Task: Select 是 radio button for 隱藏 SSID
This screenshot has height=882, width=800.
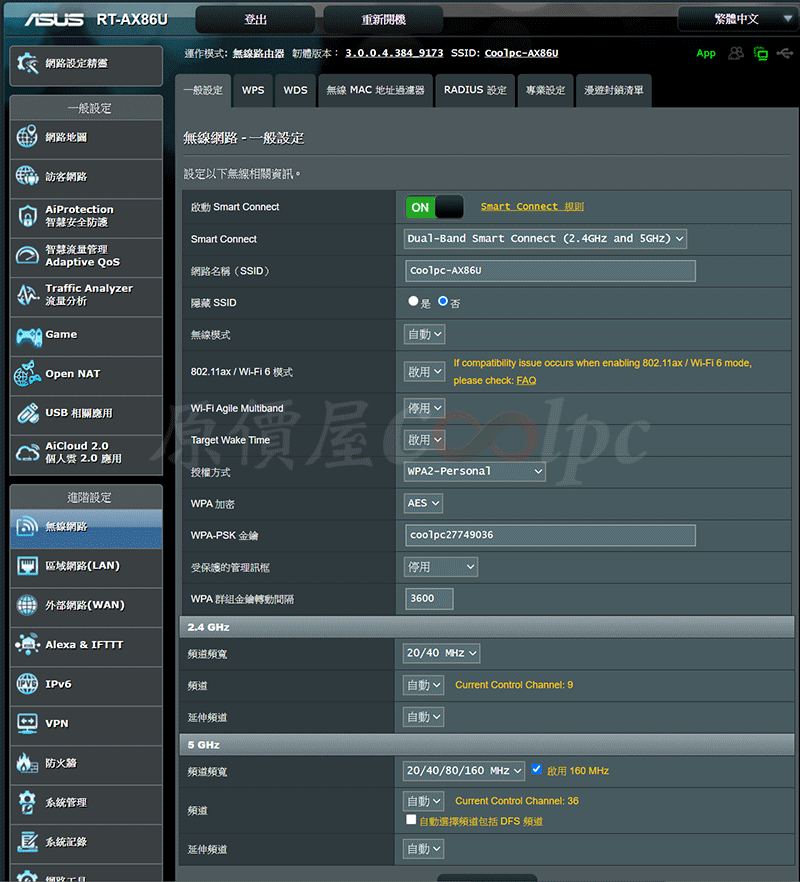Action: pyautogui.click(x=413, y=301)
